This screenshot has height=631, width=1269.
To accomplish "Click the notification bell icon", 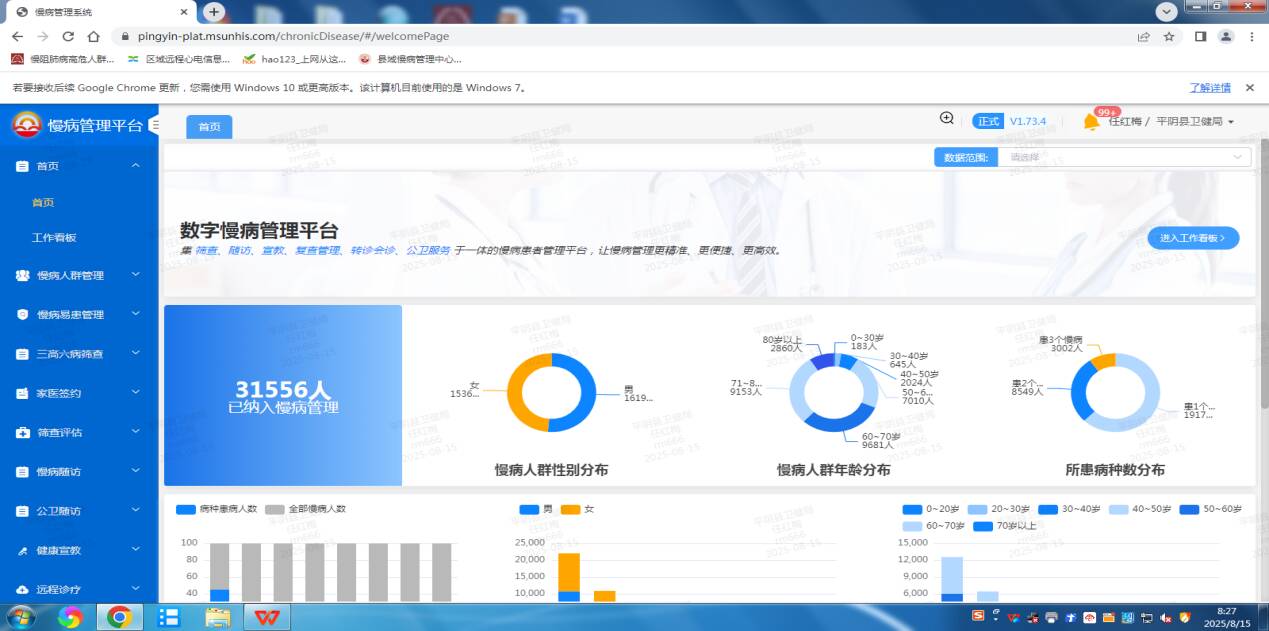I will coord(1090,122).
